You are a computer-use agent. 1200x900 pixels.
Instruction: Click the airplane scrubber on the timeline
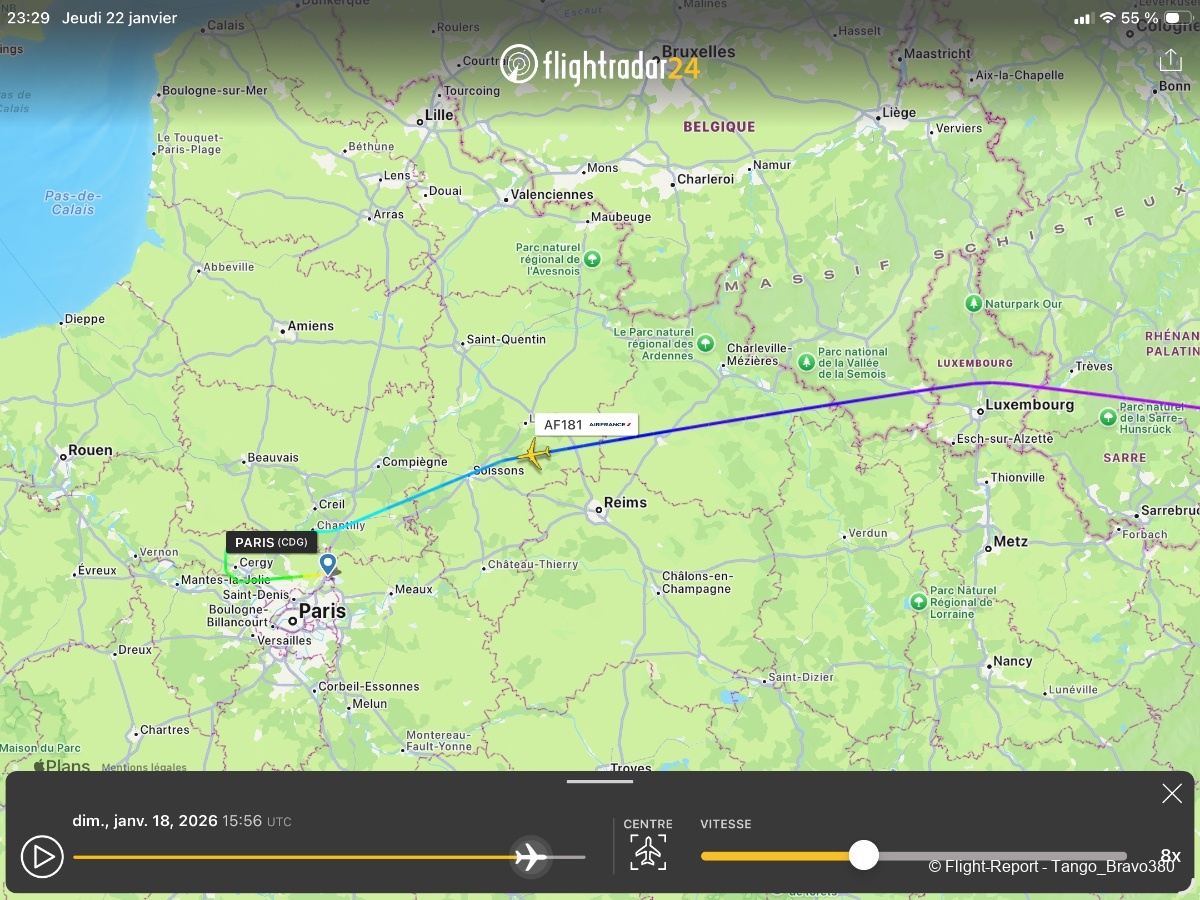pyautogui.click(x=530, y=856)
